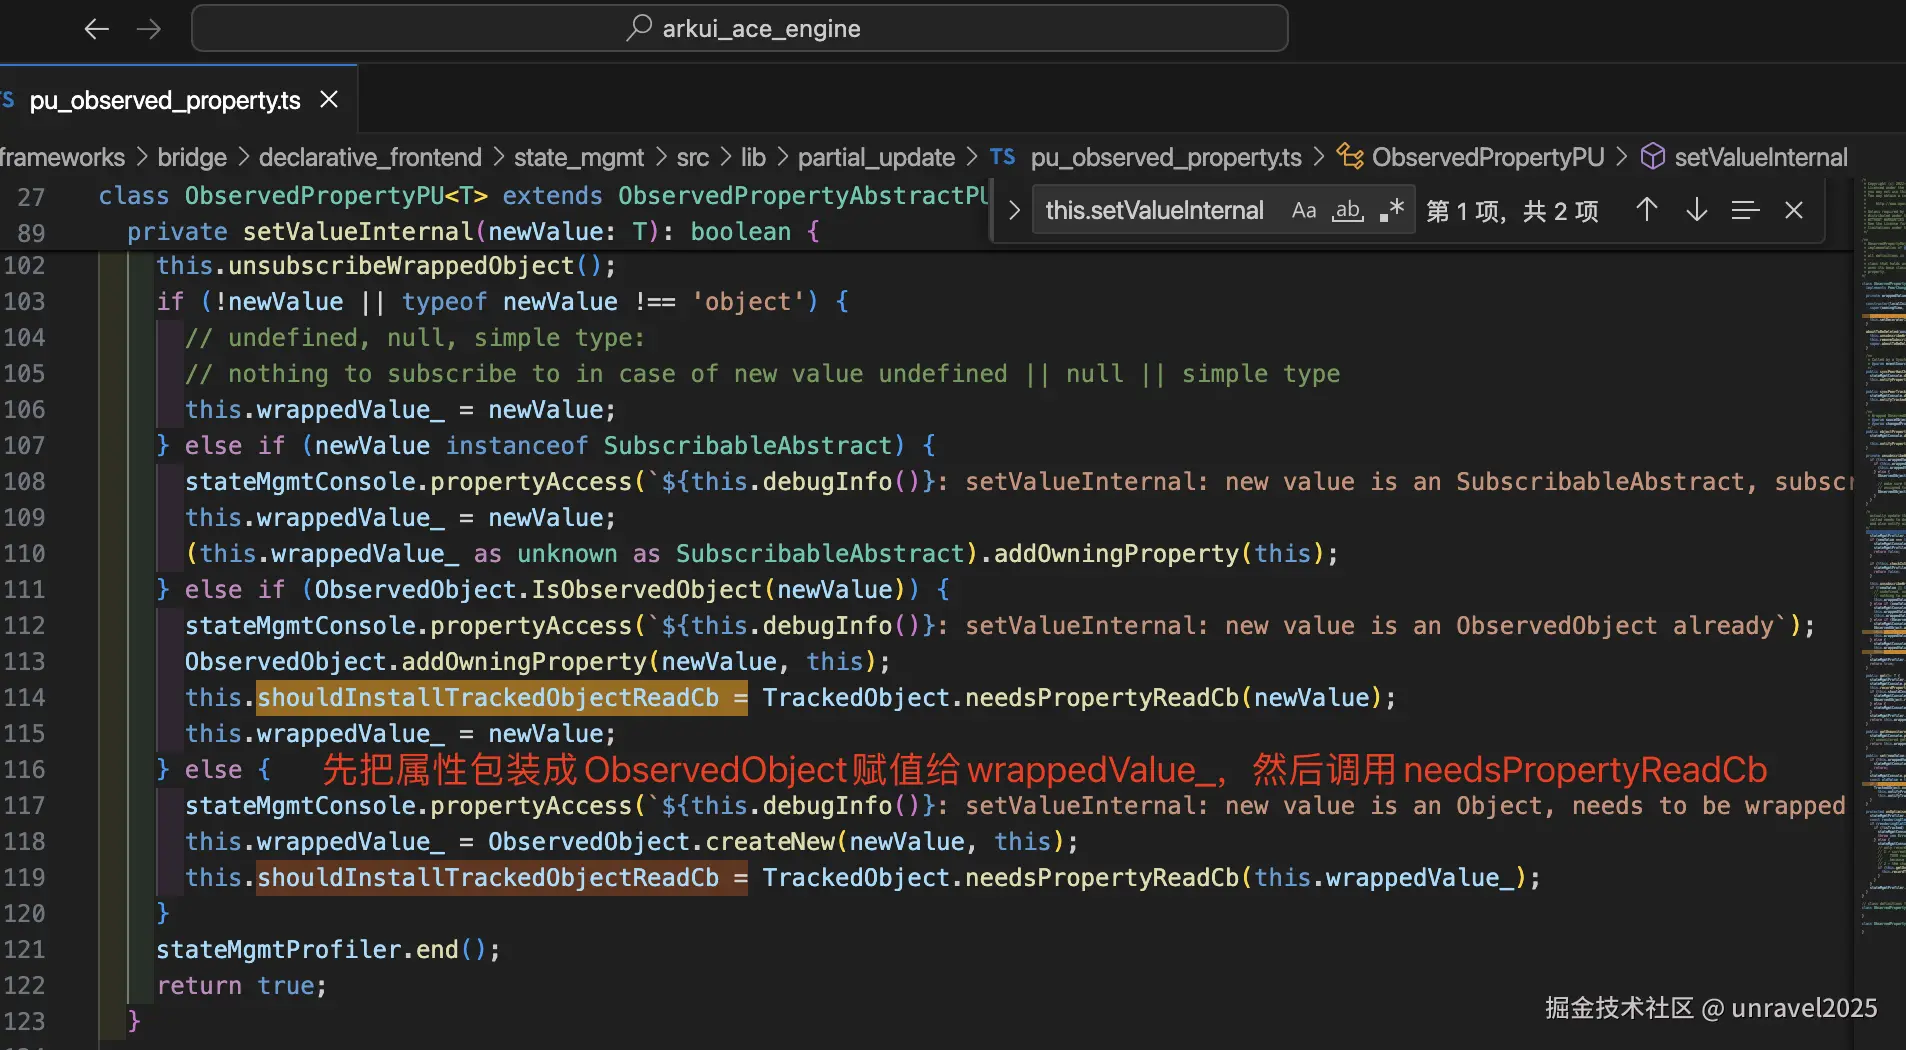Close the find widget
Viewport: 1906px width, 1050px height.
click(x=1794, y=210)
